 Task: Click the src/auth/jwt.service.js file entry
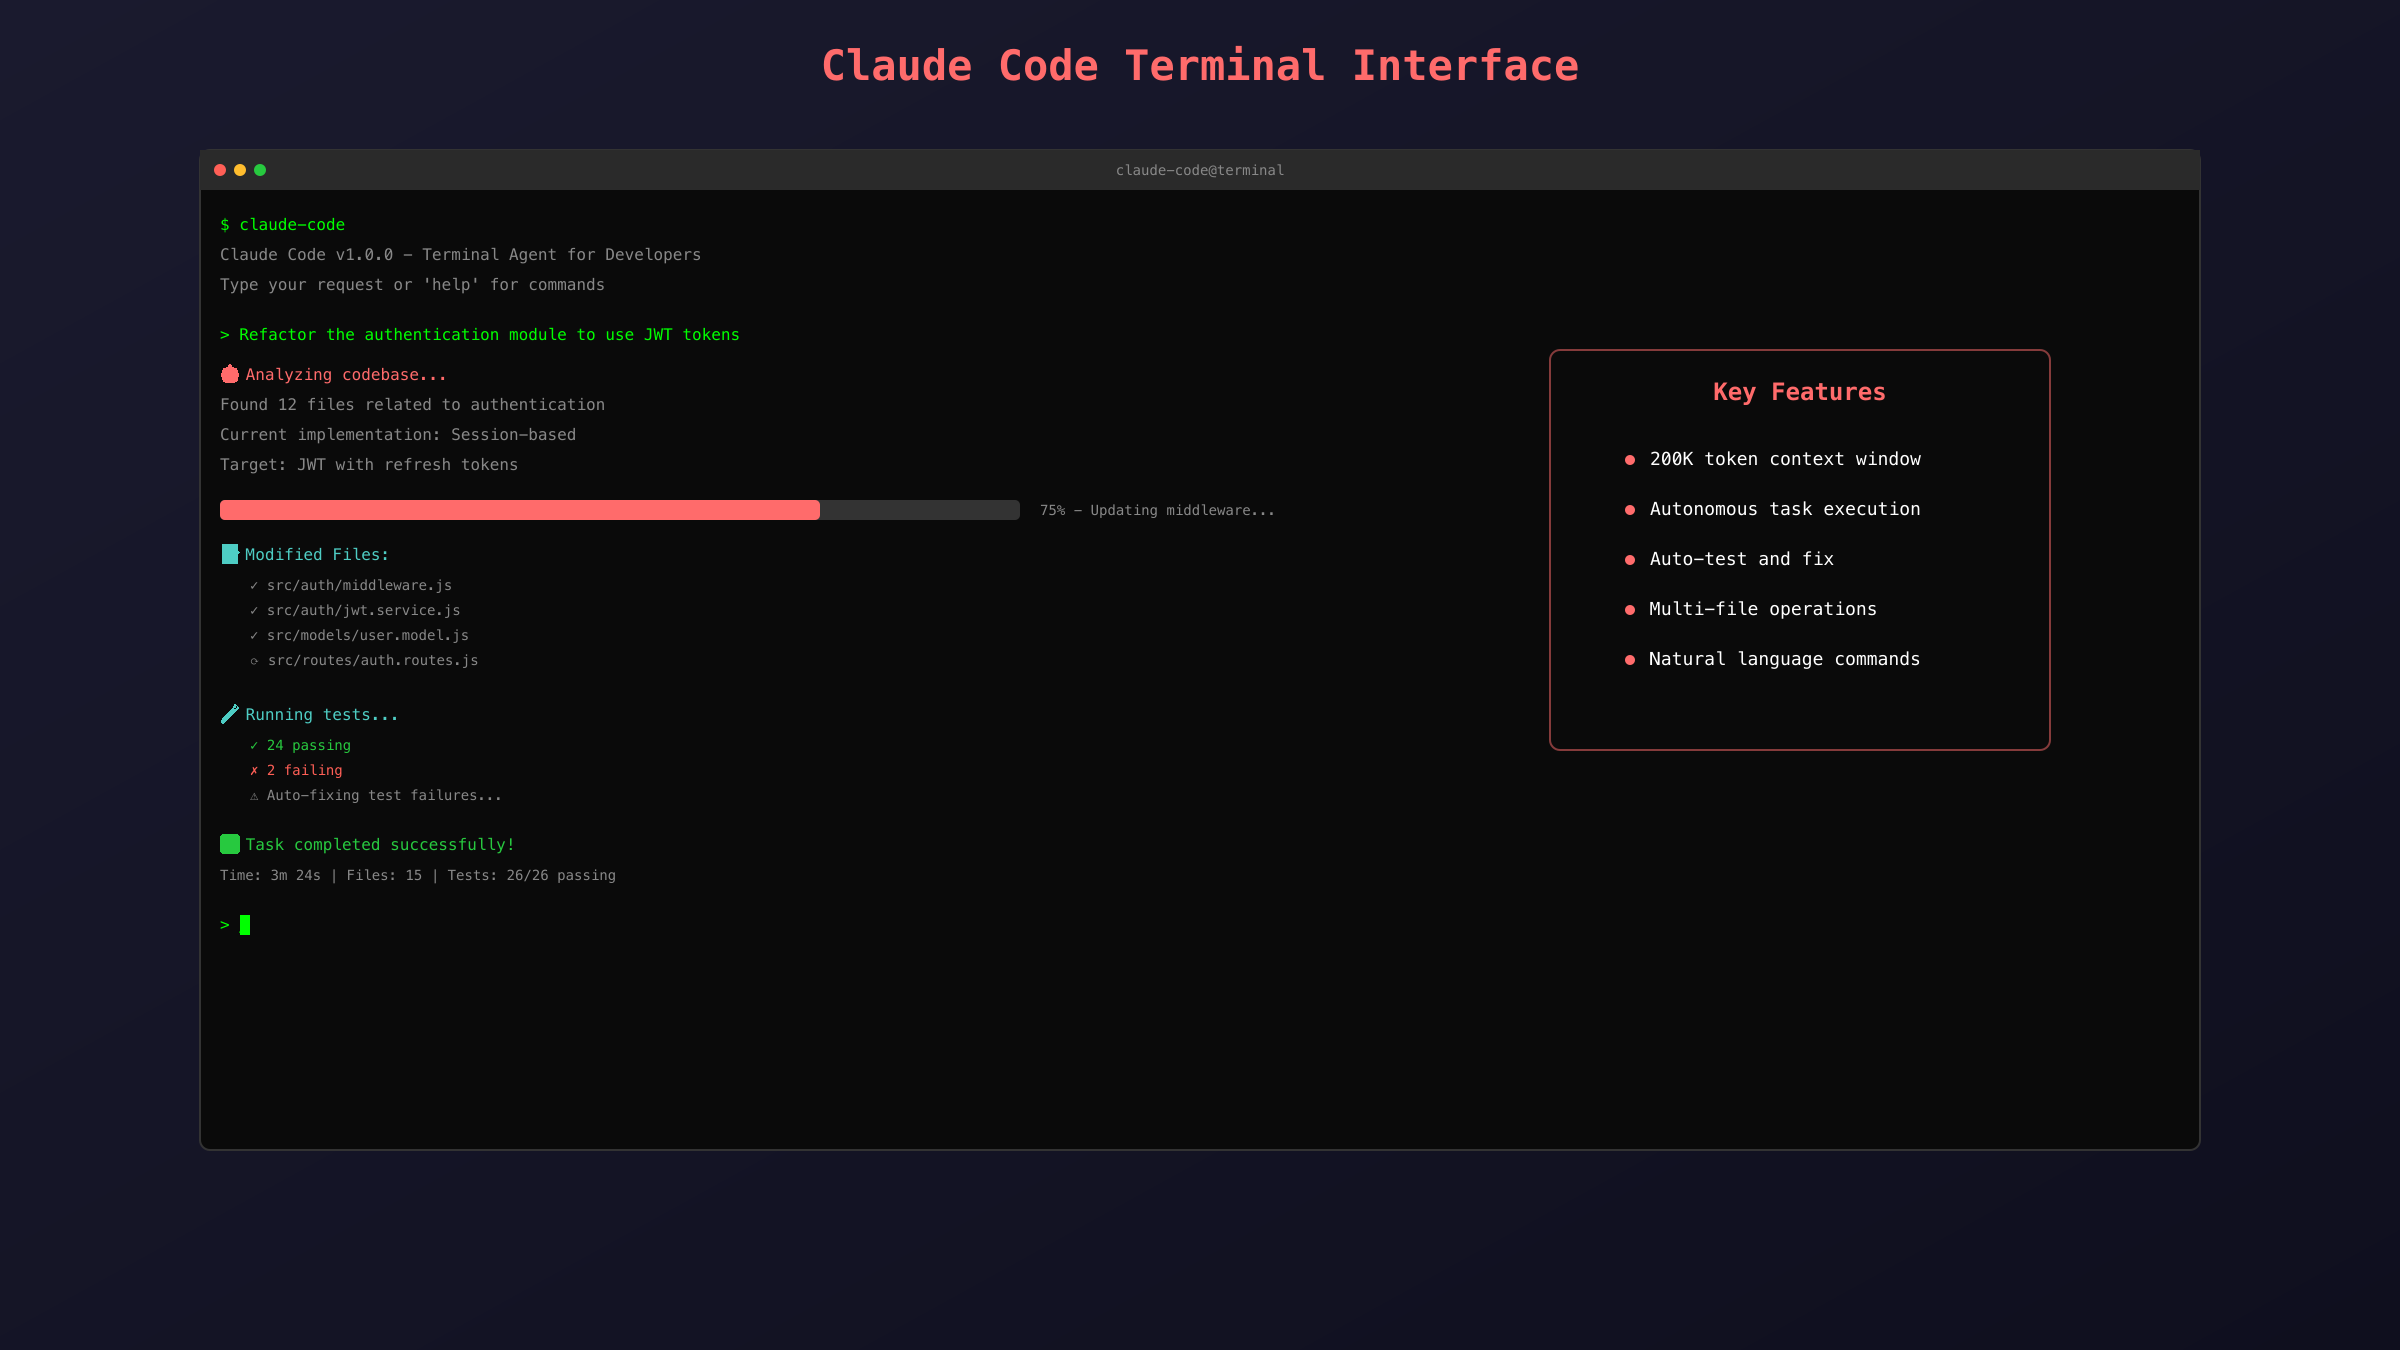[355, 610]
